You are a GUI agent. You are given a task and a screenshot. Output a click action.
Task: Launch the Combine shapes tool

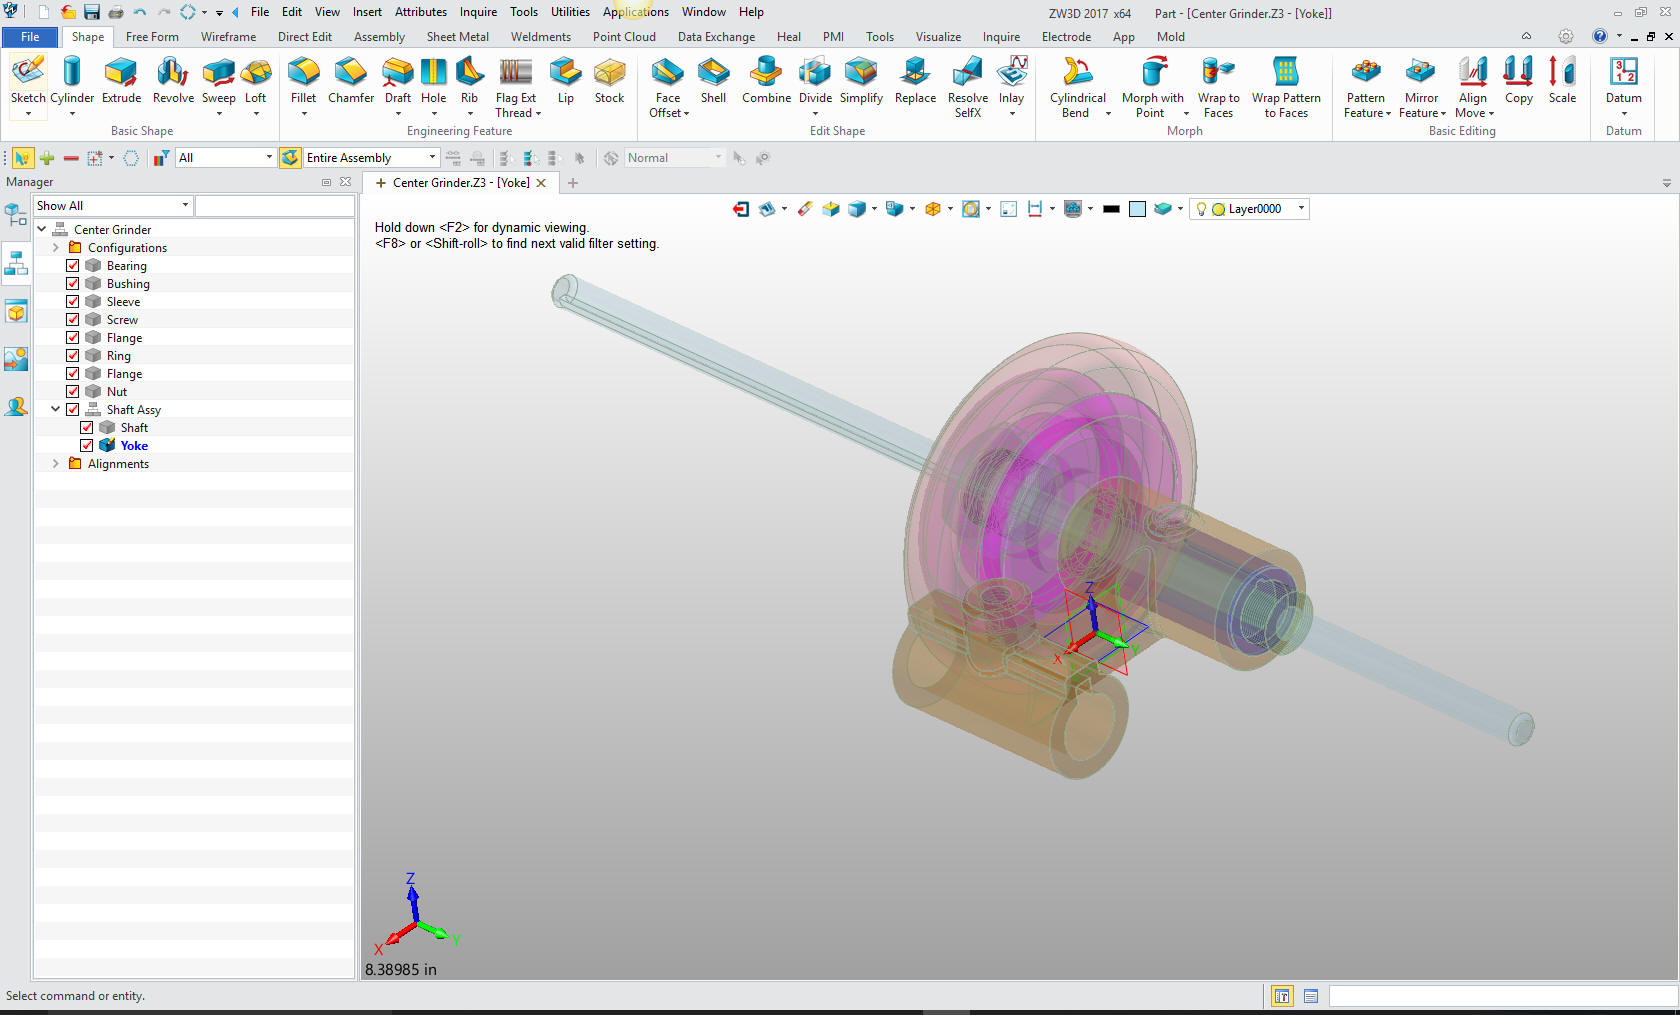(x=766, y=81)
